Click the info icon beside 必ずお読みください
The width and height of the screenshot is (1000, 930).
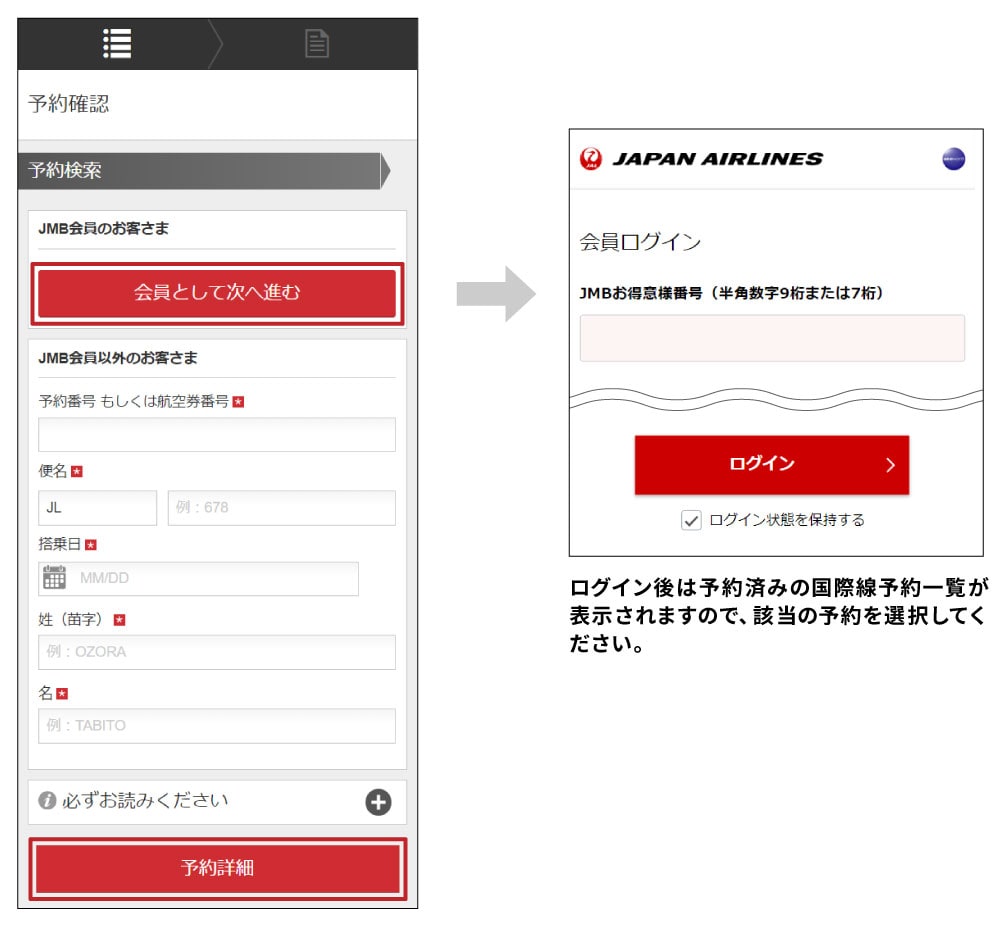point(46,801)
